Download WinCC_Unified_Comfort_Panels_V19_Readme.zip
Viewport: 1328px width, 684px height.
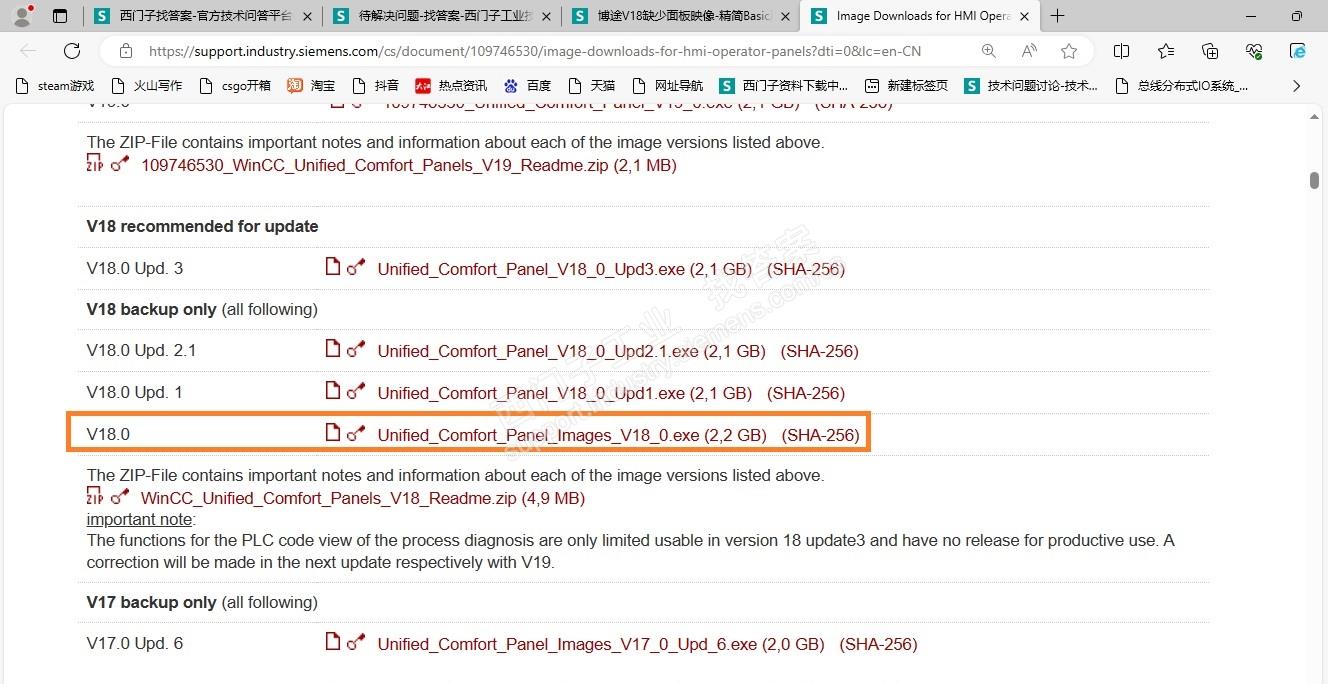(x=409, y=165)
